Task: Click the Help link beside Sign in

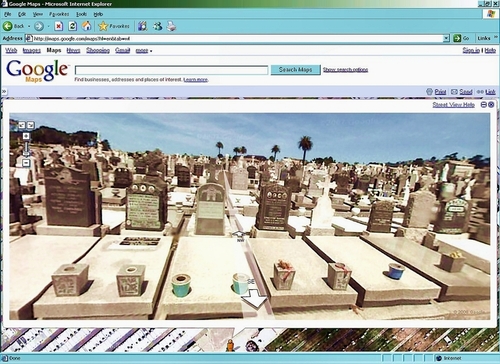Action: [x=490, y=50]
